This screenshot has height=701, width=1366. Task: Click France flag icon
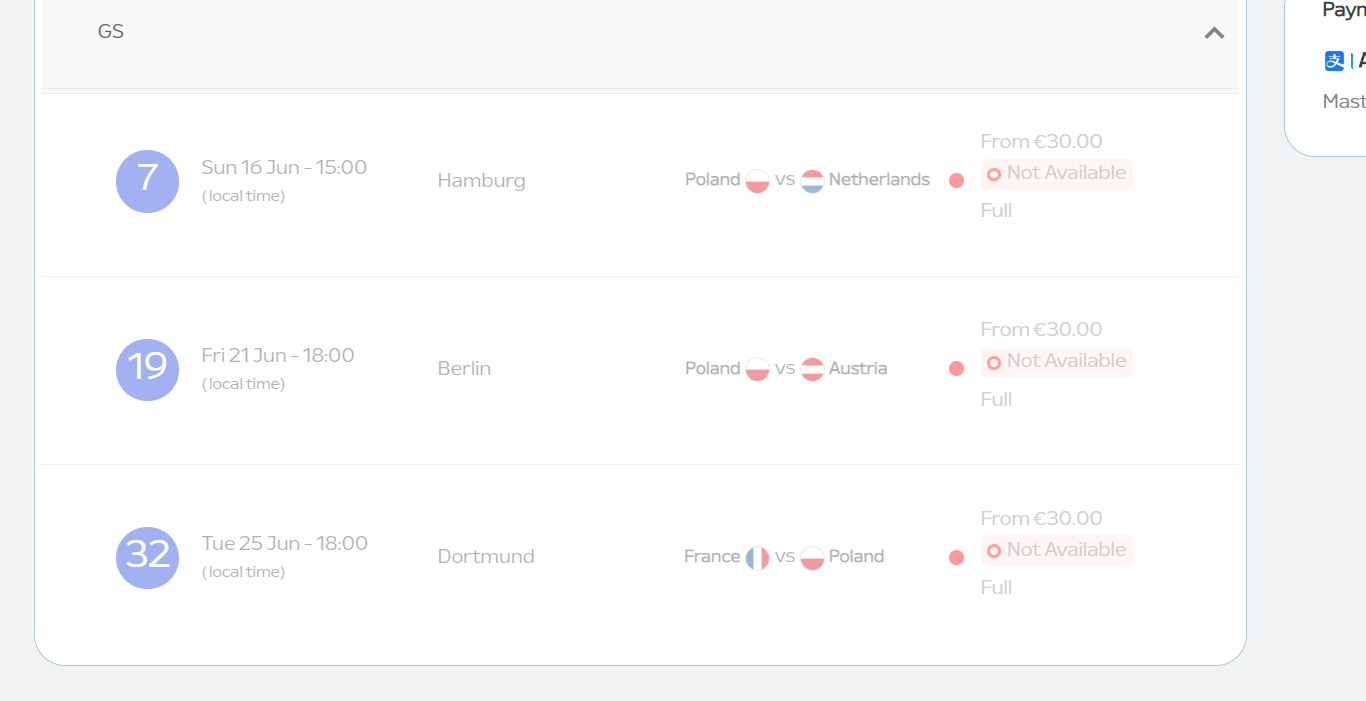click(x=757, y=557)
